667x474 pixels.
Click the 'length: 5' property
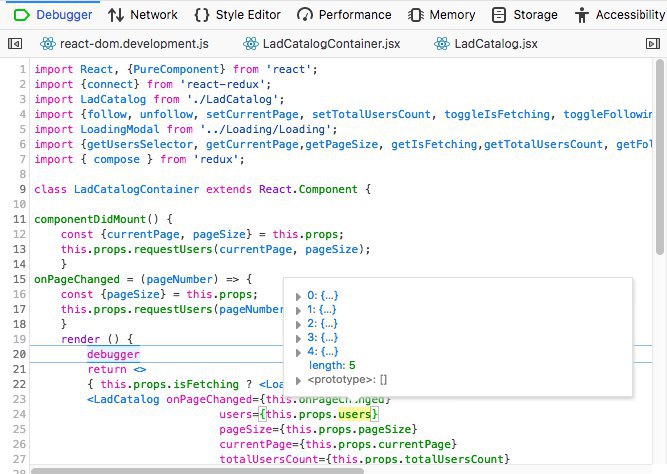tap(332, 365)
